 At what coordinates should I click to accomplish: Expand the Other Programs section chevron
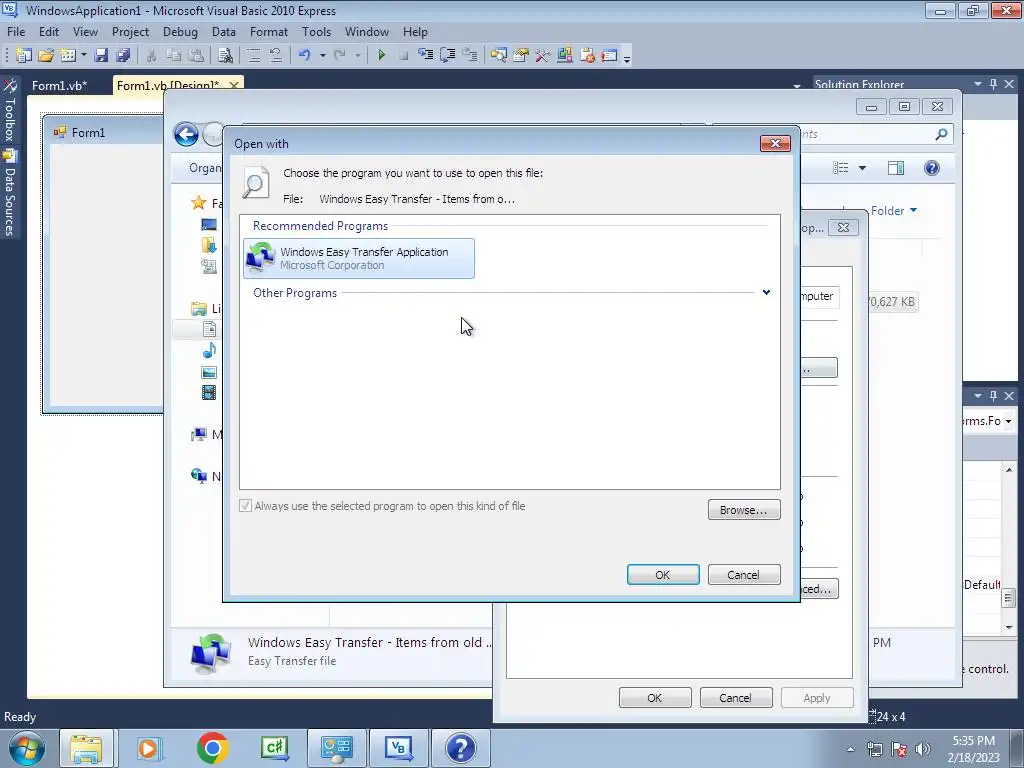[x=766, y=293]
